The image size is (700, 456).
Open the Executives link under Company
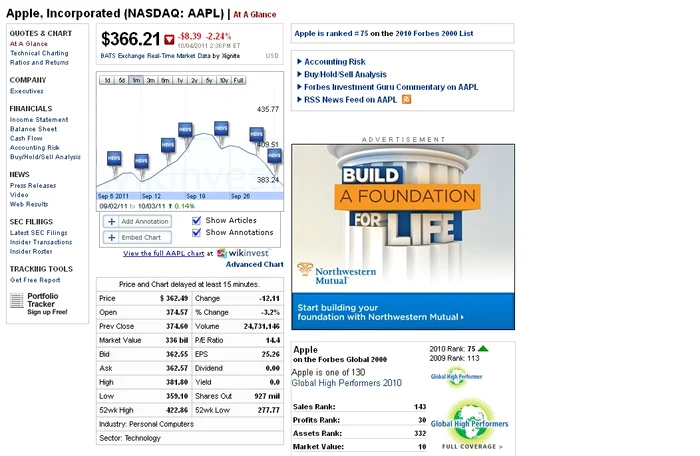[x=27, y=91]
